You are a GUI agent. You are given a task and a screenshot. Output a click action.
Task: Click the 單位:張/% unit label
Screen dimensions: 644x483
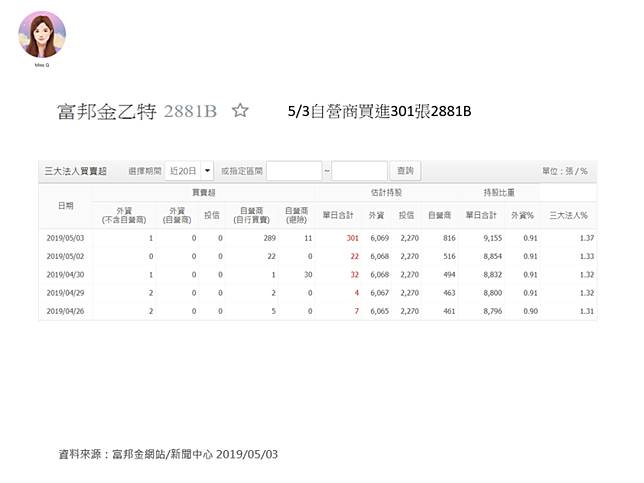(565, 171)
